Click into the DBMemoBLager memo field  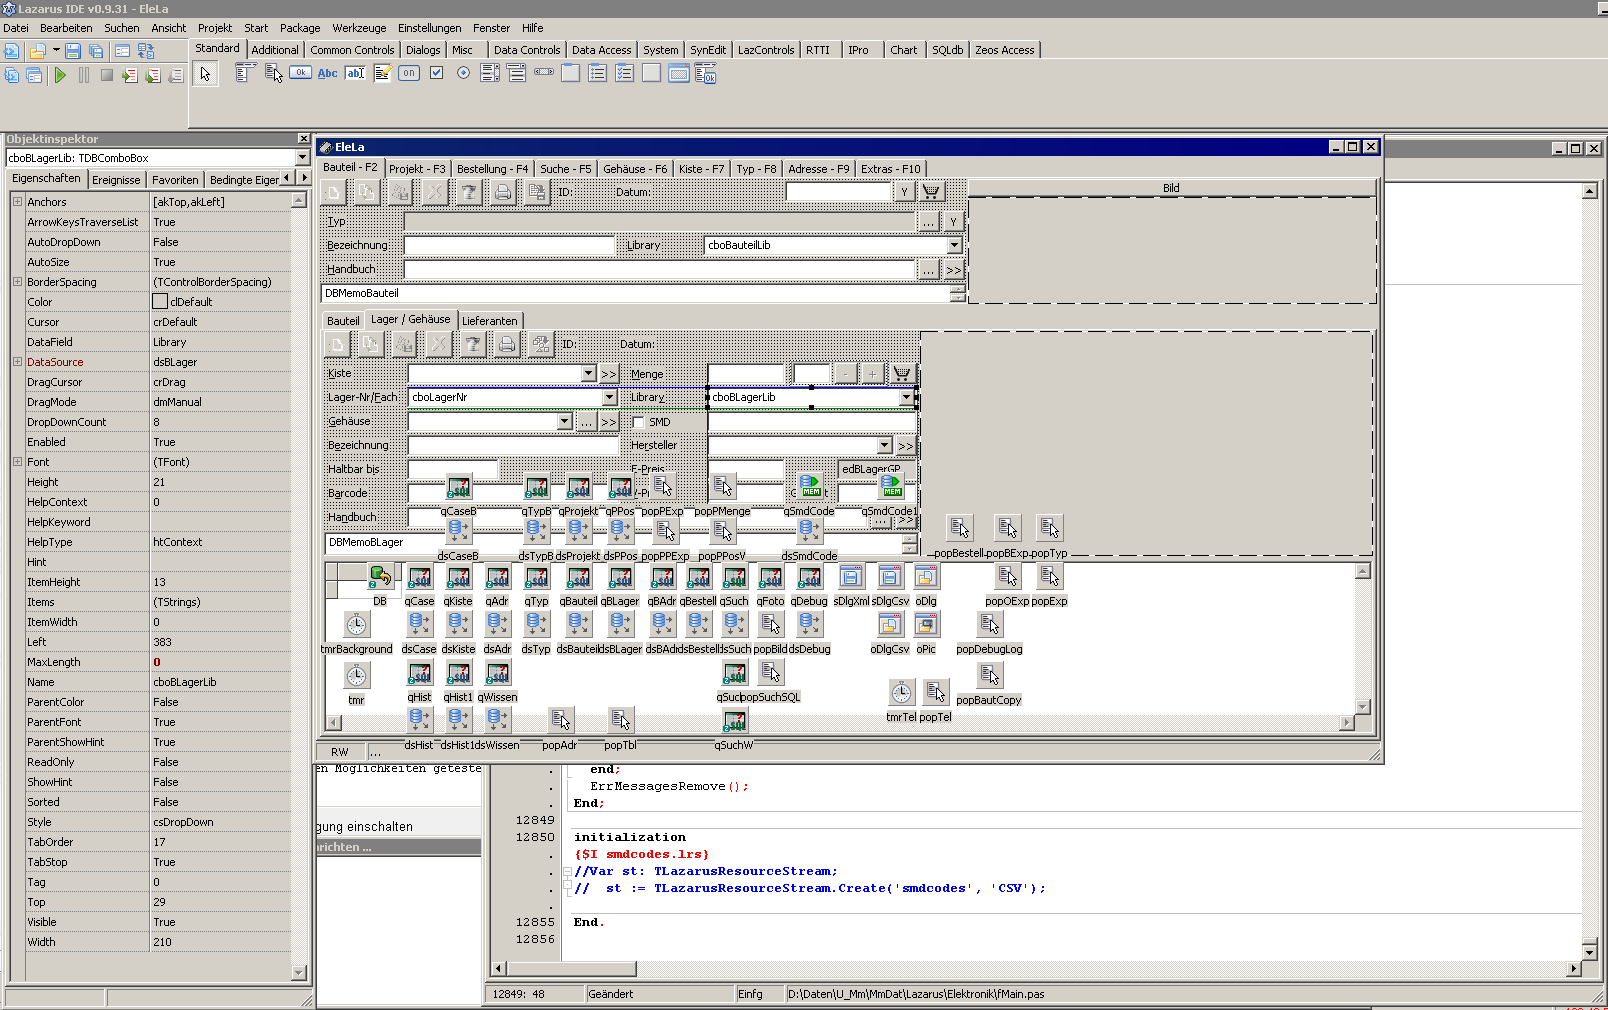tap(612, 543)
